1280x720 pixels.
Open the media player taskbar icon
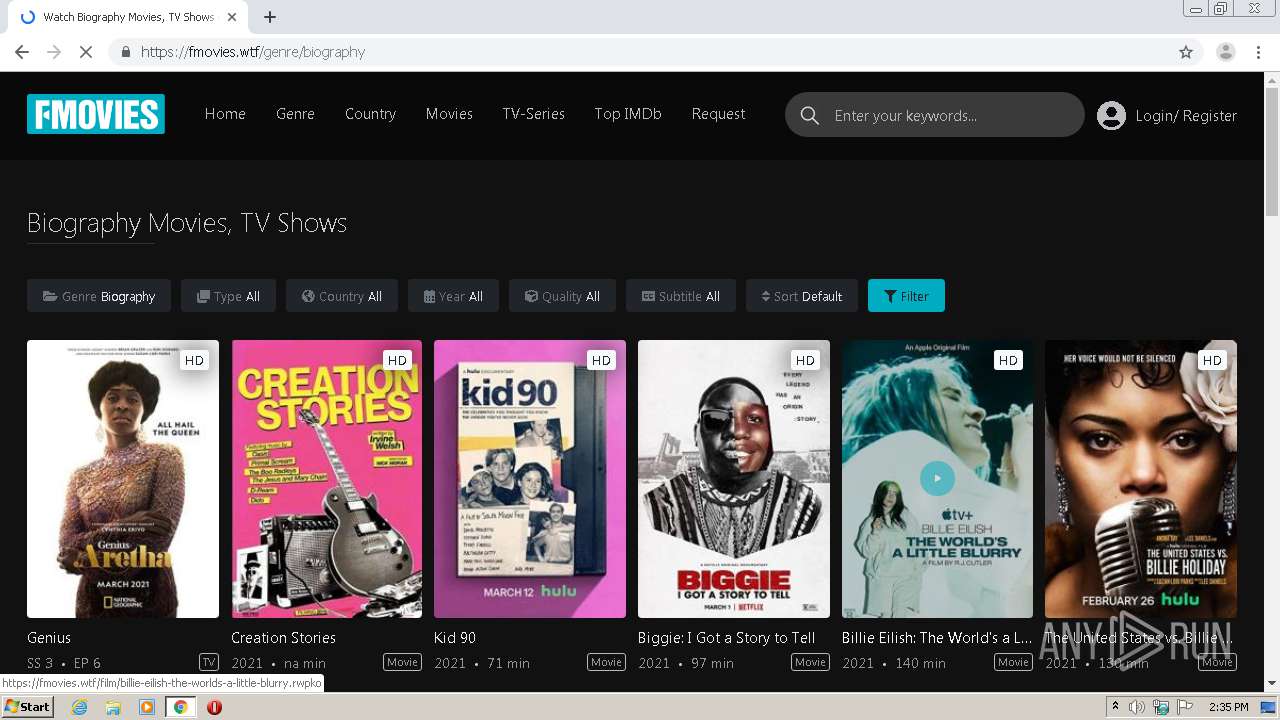pyautogui.click(x=147, y=707)
